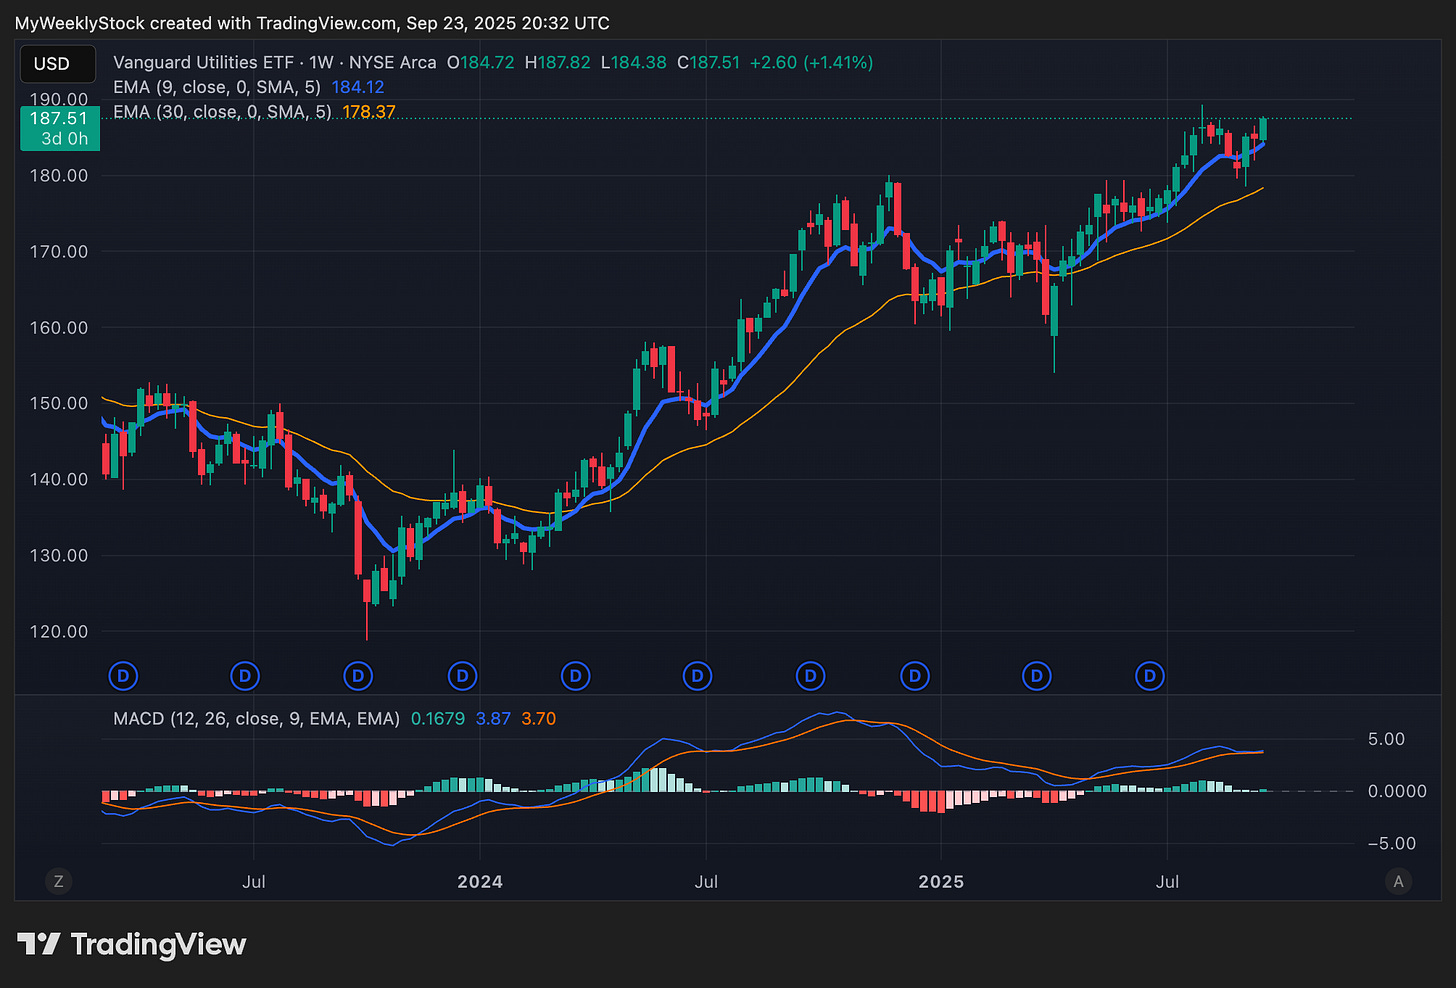Screen dimensions: 1456x988
Task: Click the EMA 30 value 178.37
Action: pyautogui.click(x=369, y=112)
